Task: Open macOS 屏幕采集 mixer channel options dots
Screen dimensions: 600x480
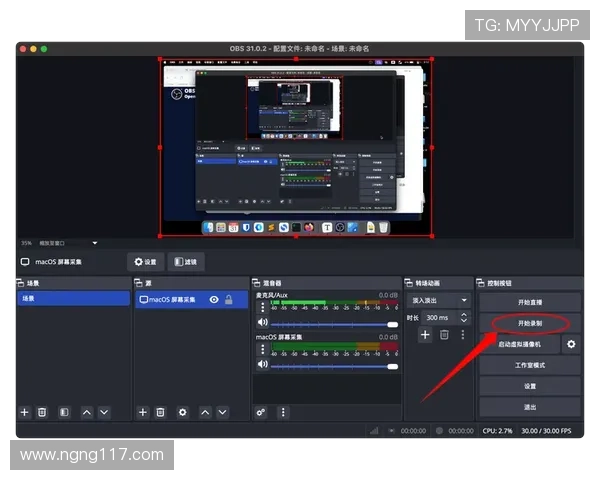Action: pos(262,349)
